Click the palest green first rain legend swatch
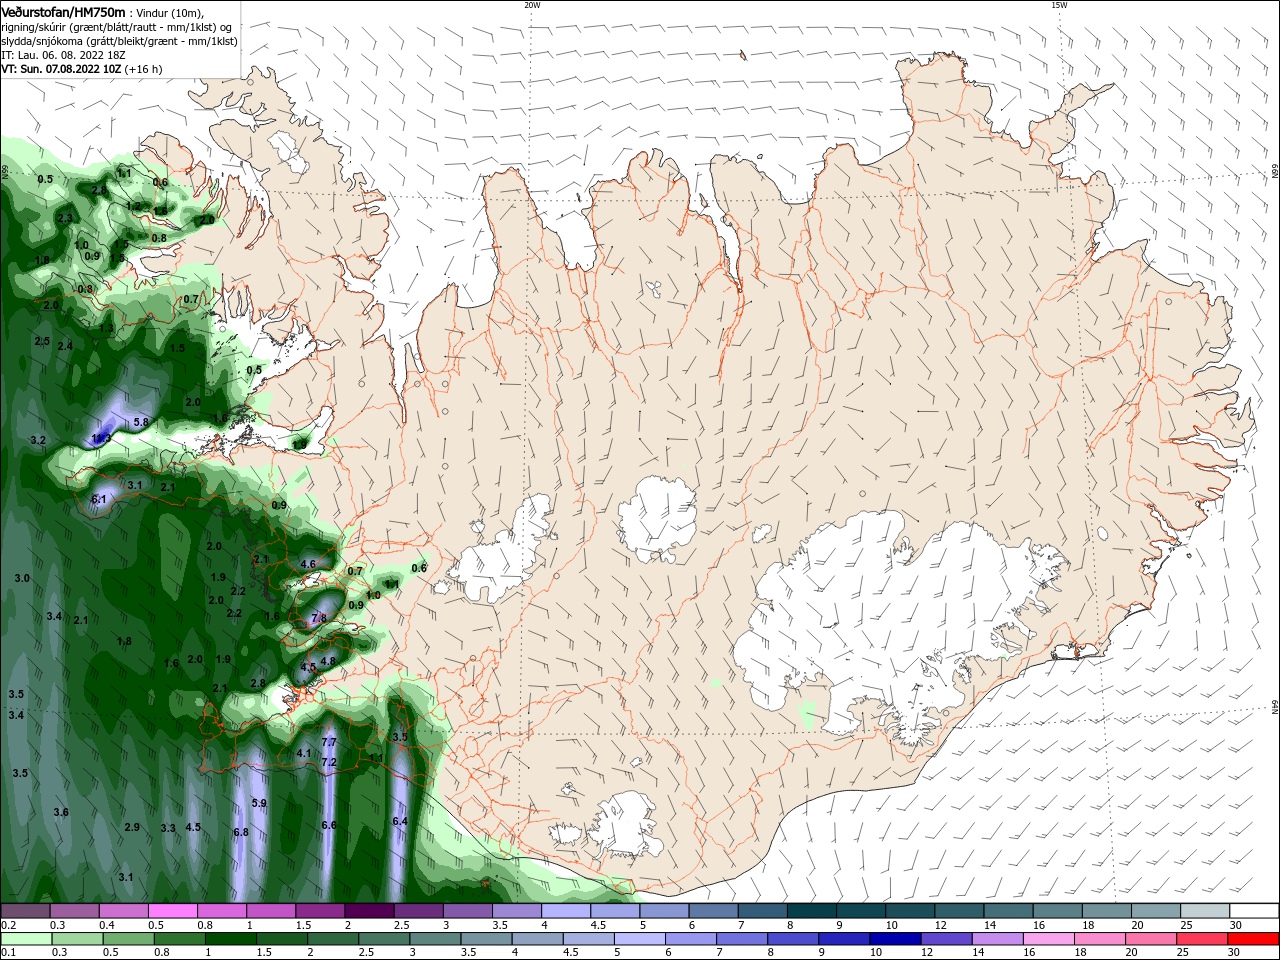Screen dimensions: 1280x960 (26, 938)
